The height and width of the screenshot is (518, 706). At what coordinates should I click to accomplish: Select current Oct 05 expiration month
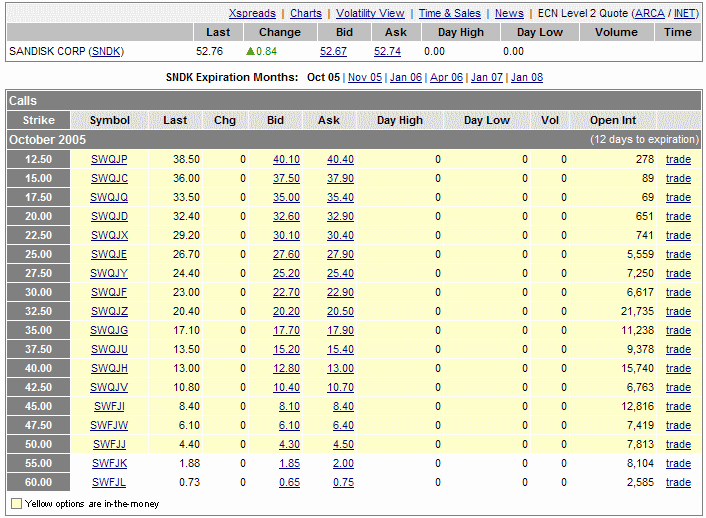(x=323, y=77)
